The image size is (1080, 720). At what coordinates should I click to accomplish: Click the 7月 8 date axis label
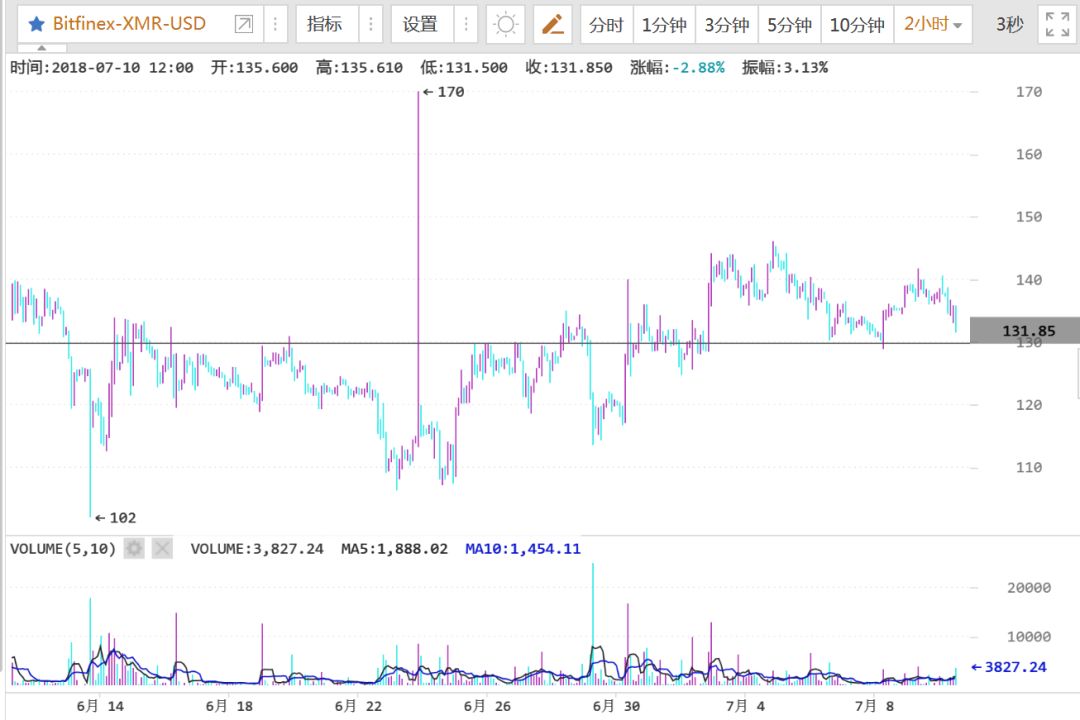coord(874,706)
